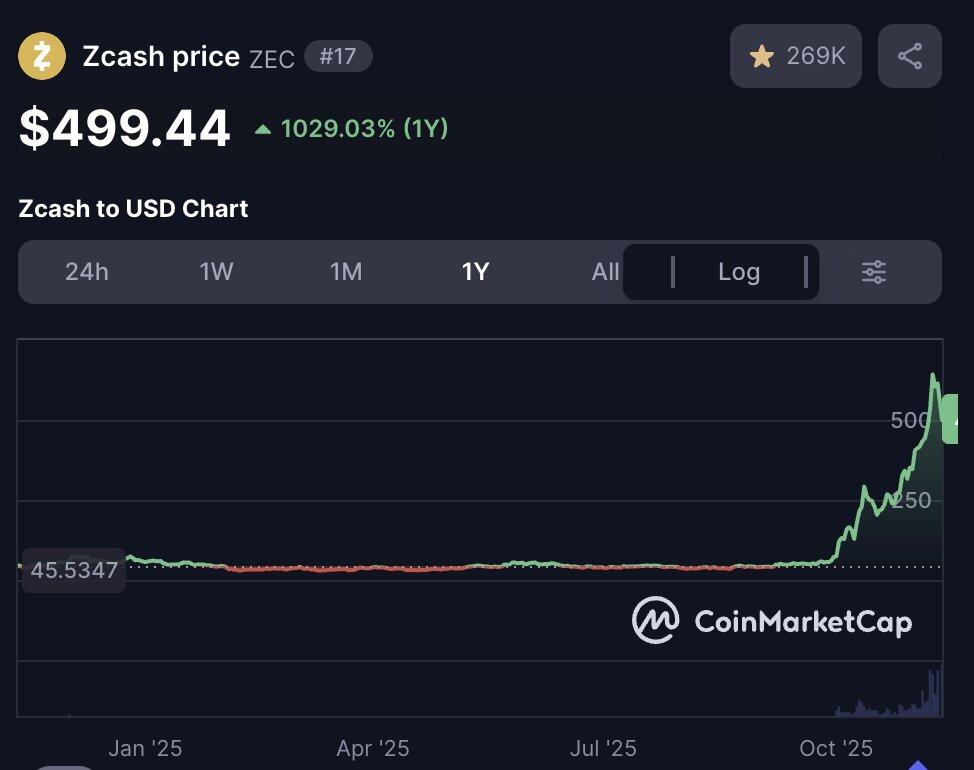
Task: Show the All-time price history
Action: [x=605, y=272]
